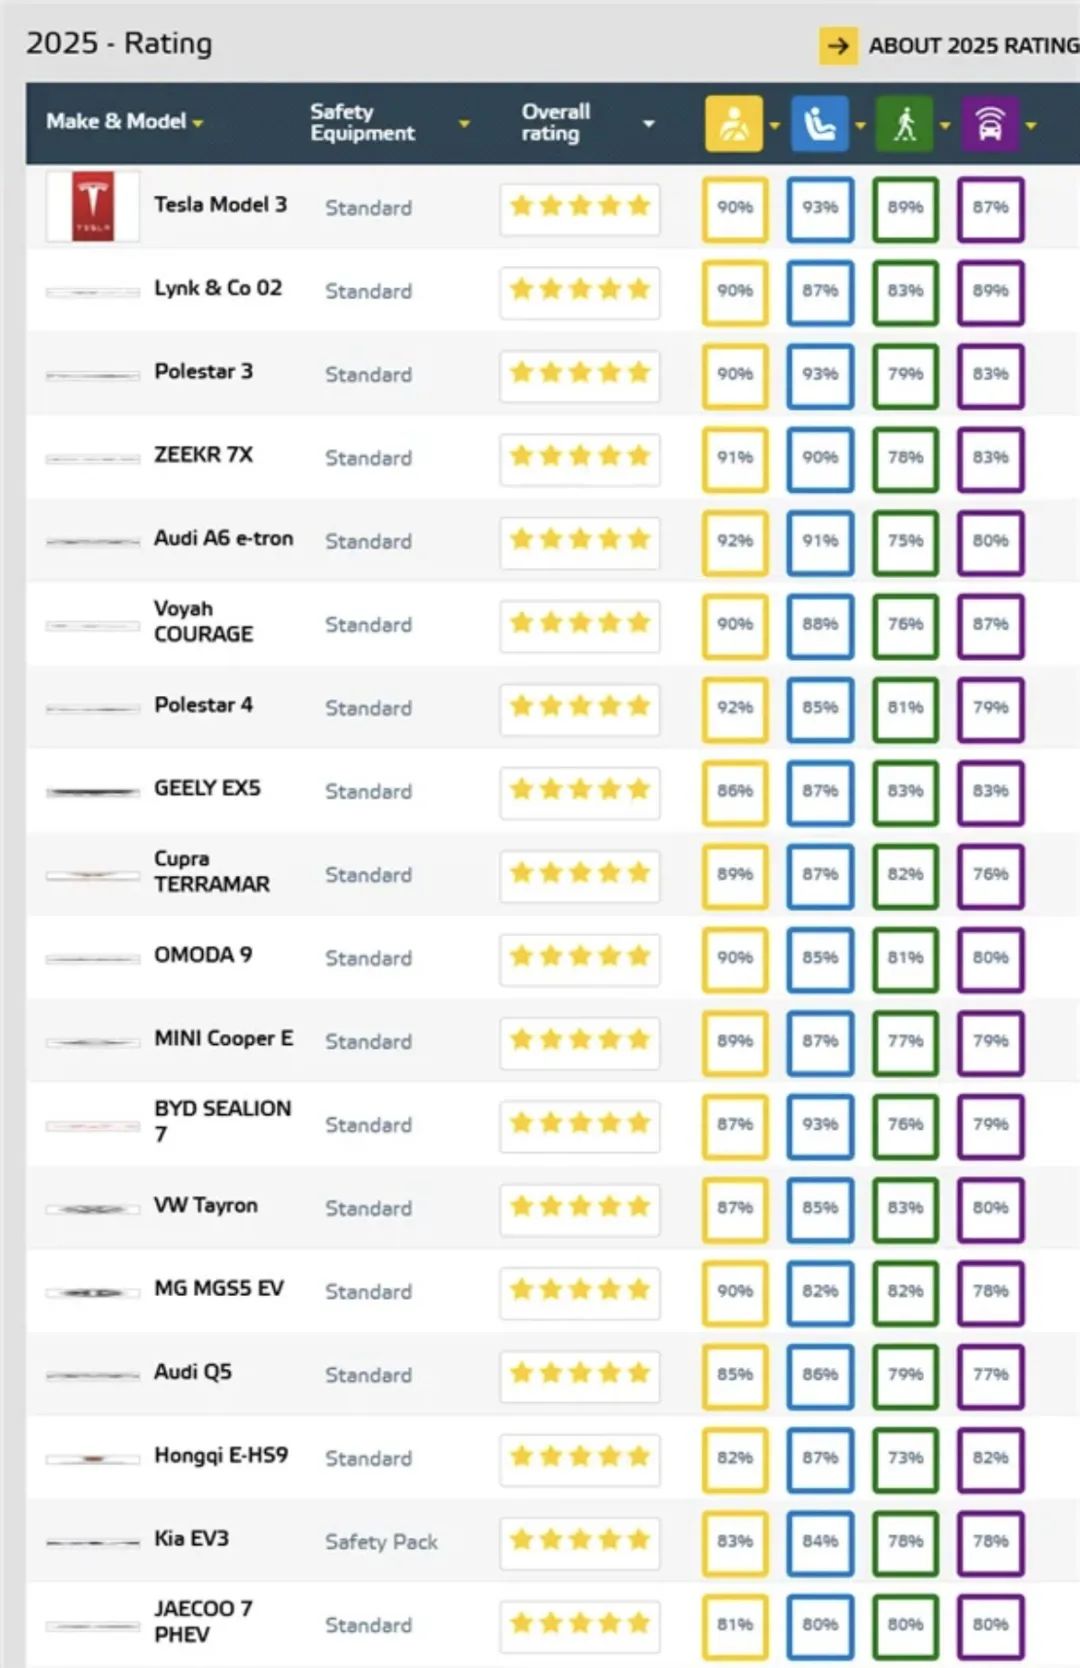The image size is (1080, 1668).
Task: Open the Lynk & Co 02 entry
Action: (218, 288)
